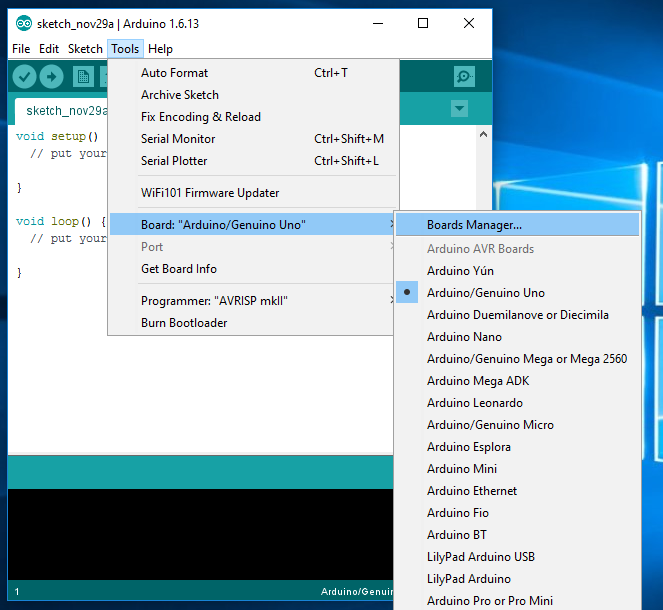
Task: Open the File menu
Action: coord(21,49)
